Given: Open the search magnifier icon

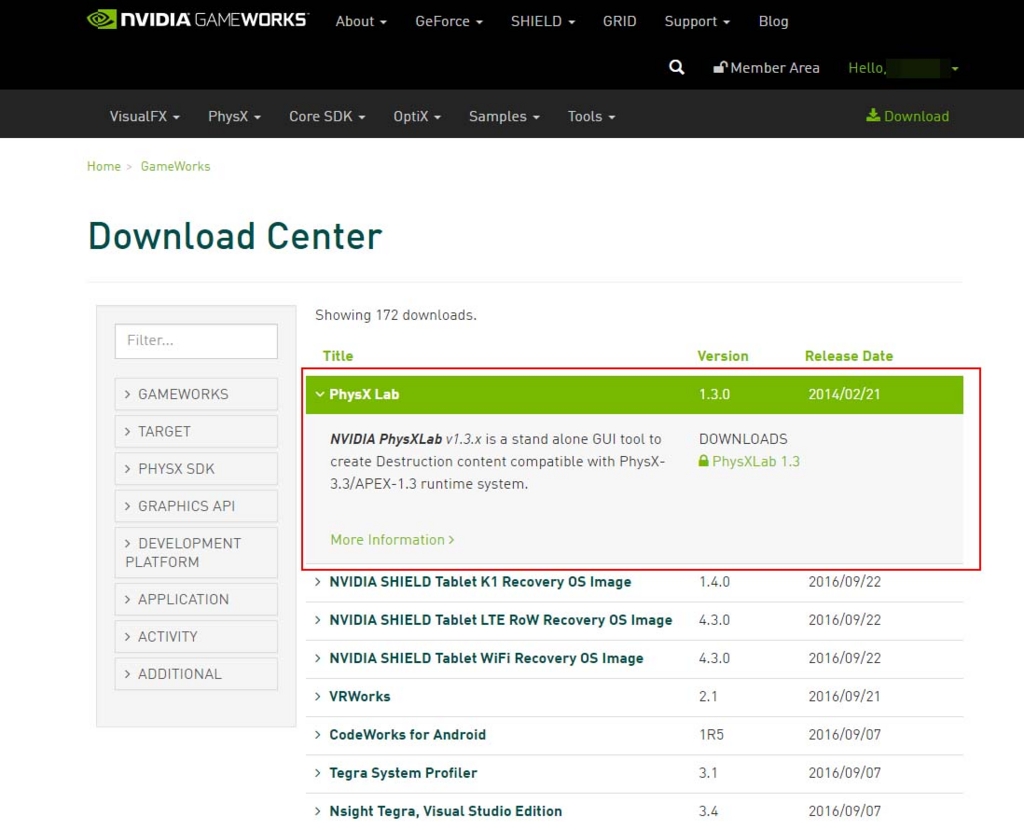Looking at the screenshot, I should [677, 67].
